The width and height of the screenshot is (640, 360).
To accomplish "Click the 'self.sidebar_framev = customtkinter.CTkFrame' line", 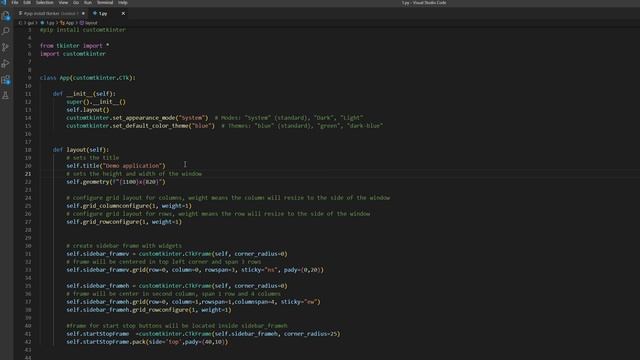I will coord(177,254).
